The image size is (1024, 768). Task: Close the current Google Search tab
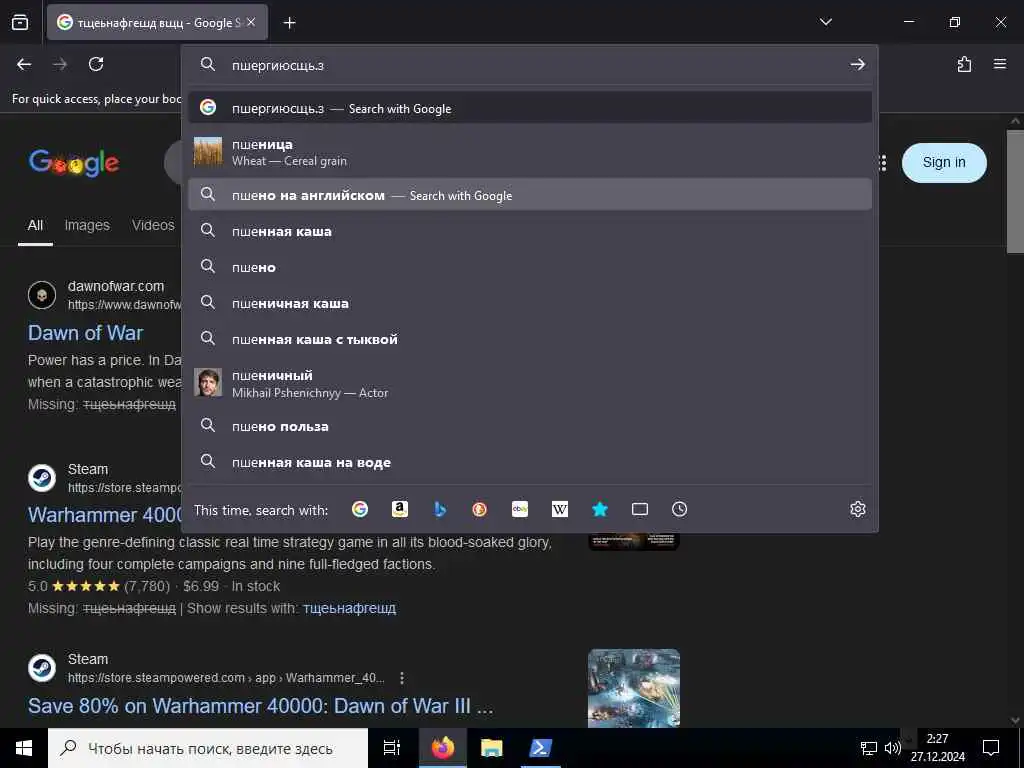tap(251, 22)
